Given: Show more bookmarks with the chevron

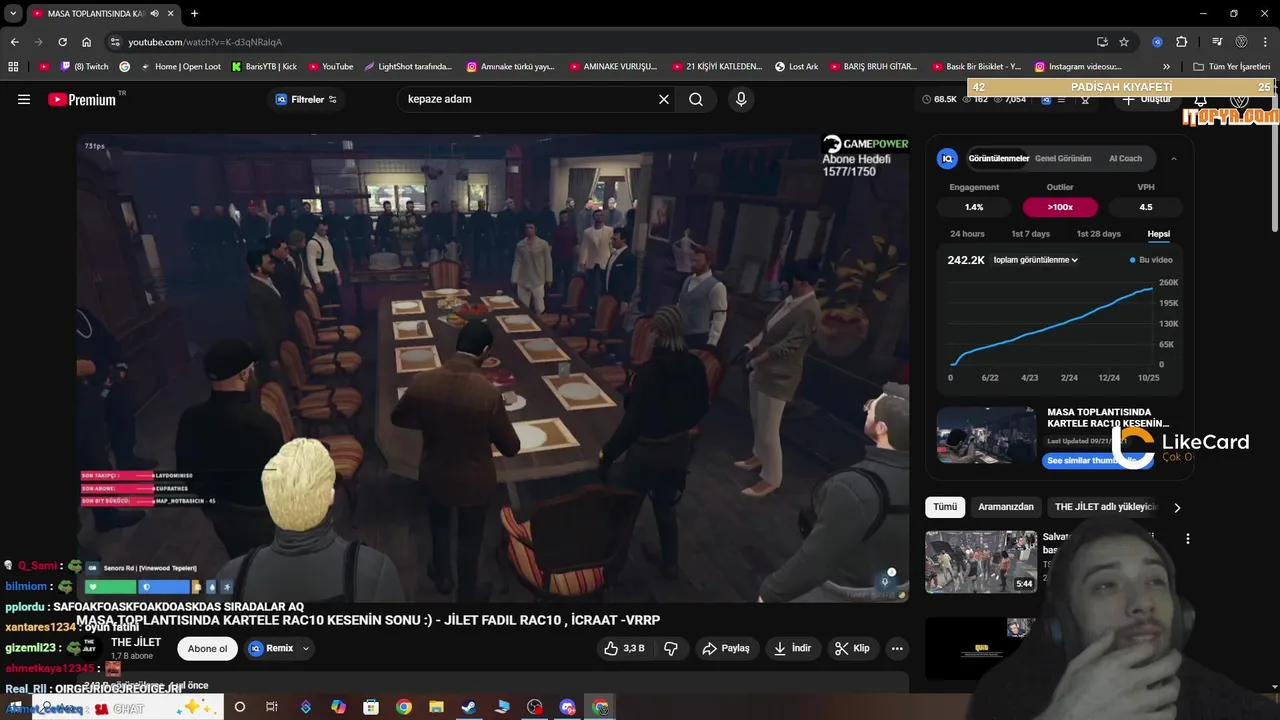Looking at the screenshot, I should [x=1166, y=66].
